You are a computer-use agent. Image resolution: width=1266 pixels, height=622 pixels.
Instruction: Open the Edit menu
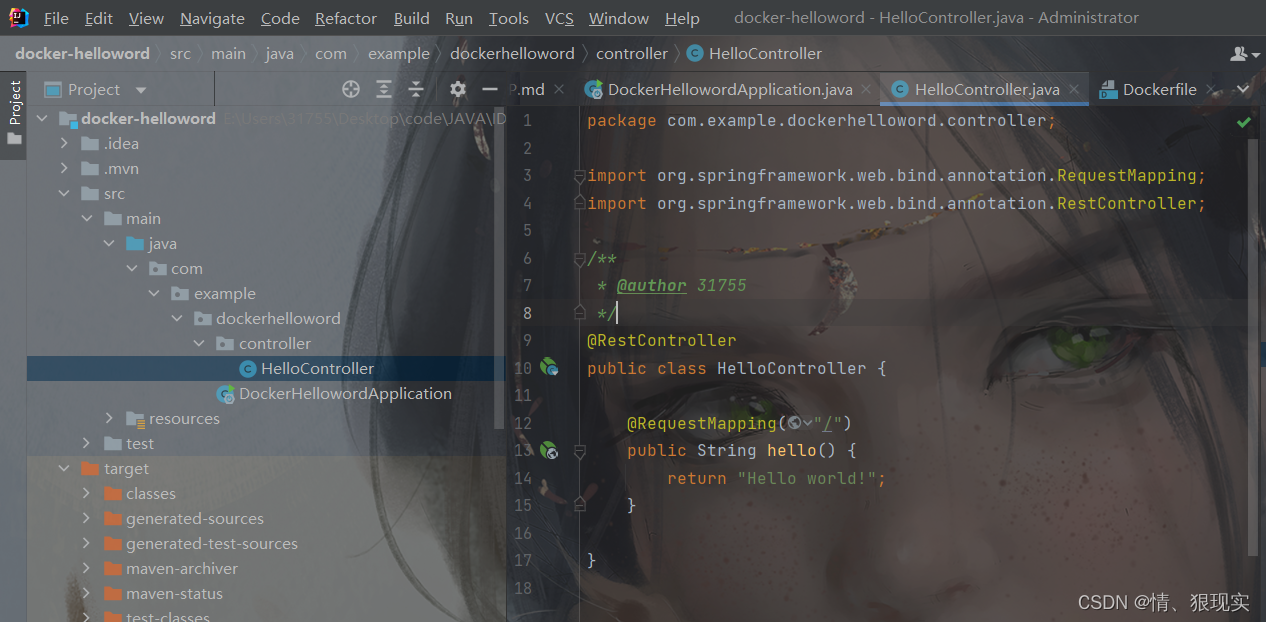click(99, 19)
